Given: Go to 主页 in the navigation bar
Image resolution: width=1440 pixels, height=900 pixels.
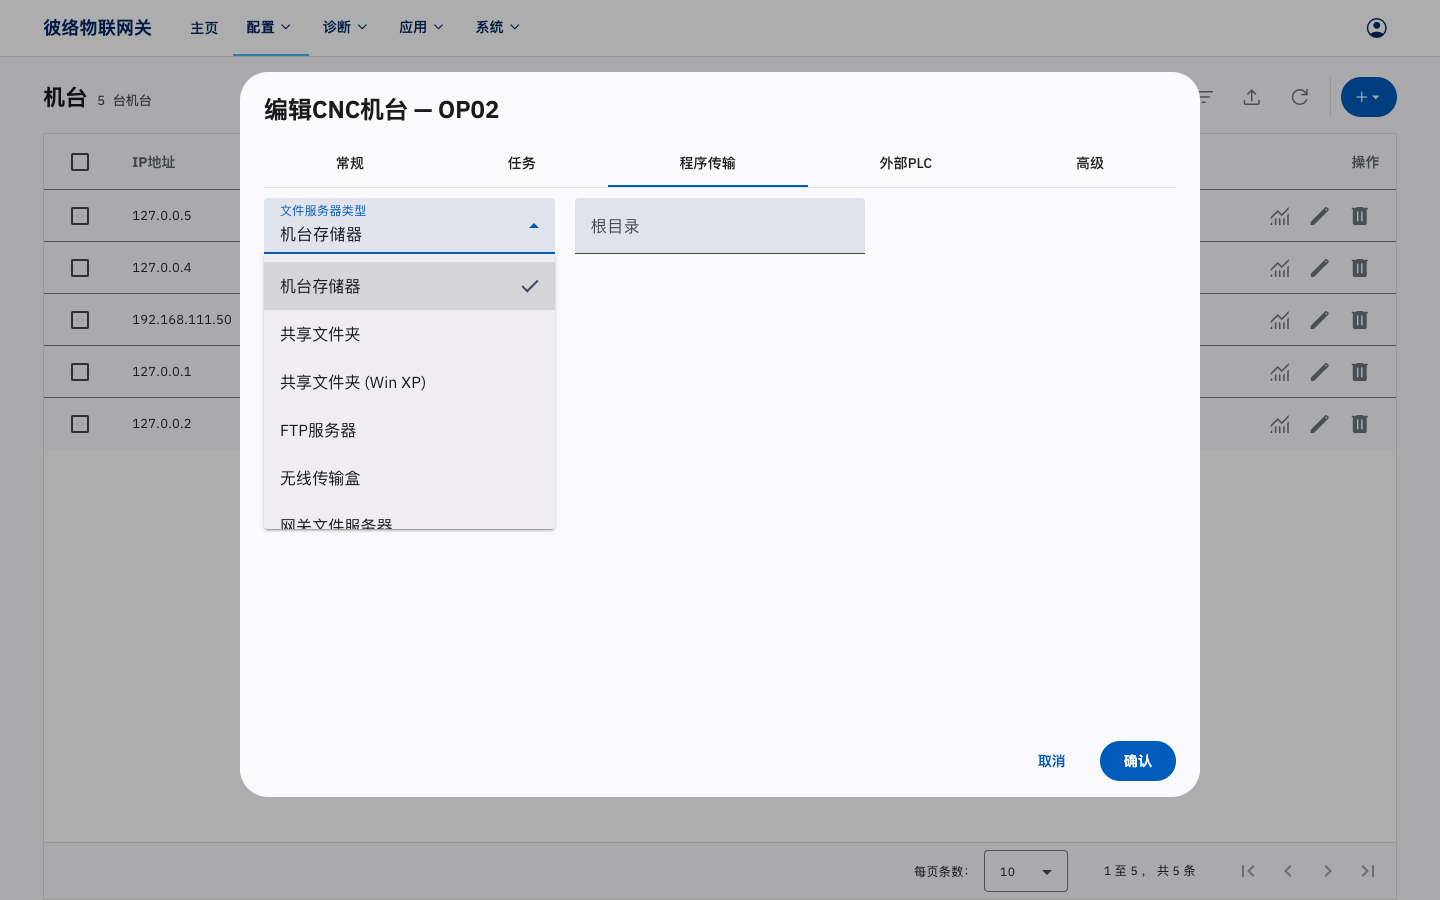Looking at the screenshot, I should (x=204, y=28).
